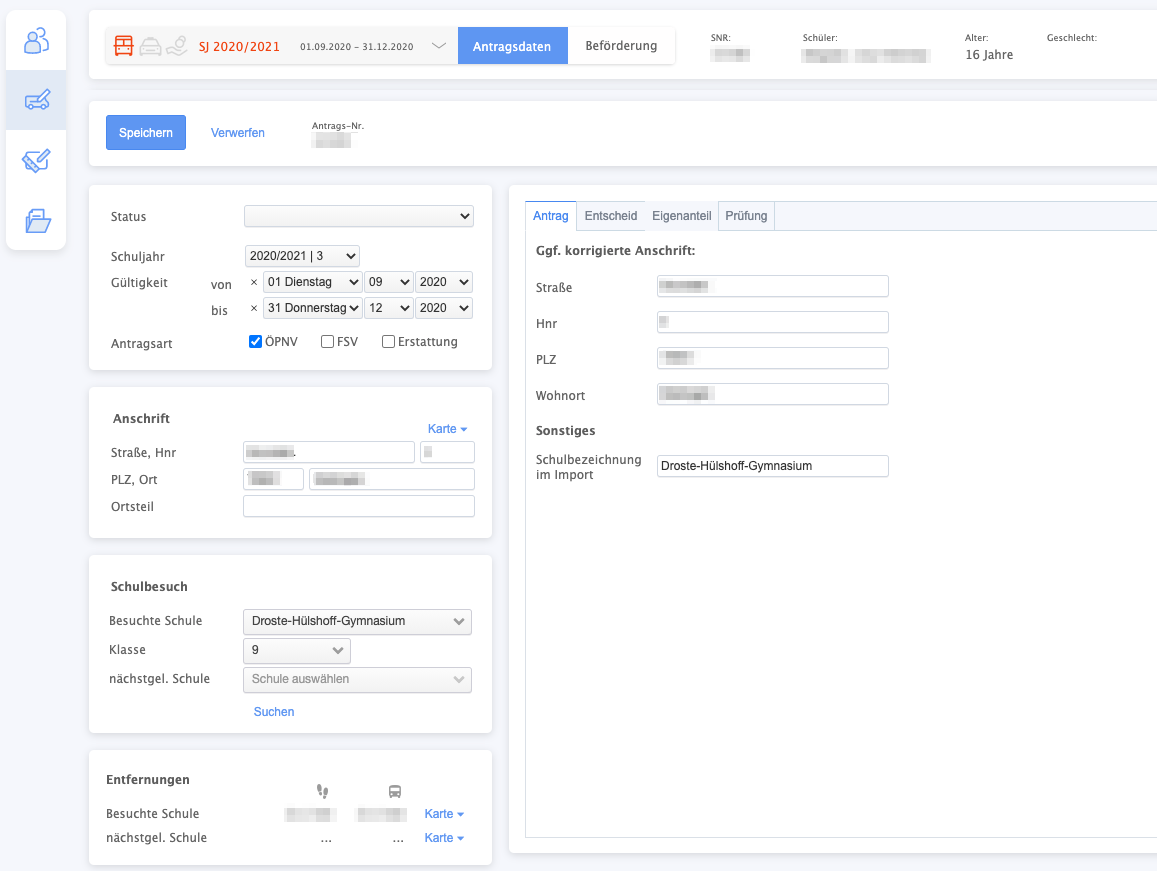Expand the school year period chevron
This screenshot has height=871, width=1157.
pyautogui.click(x=438, y=46)
